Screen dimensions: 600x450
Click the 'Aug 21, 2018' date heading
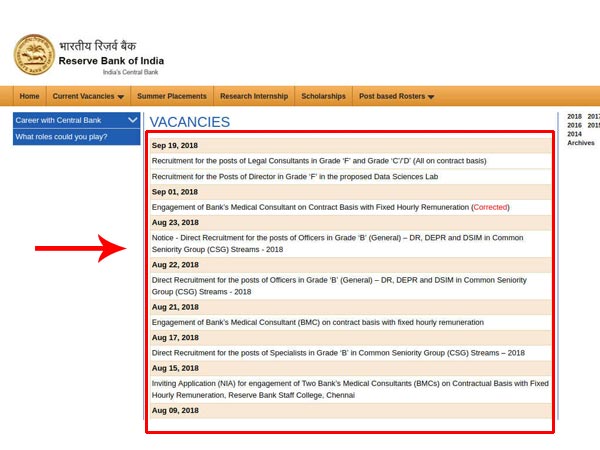pos(175,307)
